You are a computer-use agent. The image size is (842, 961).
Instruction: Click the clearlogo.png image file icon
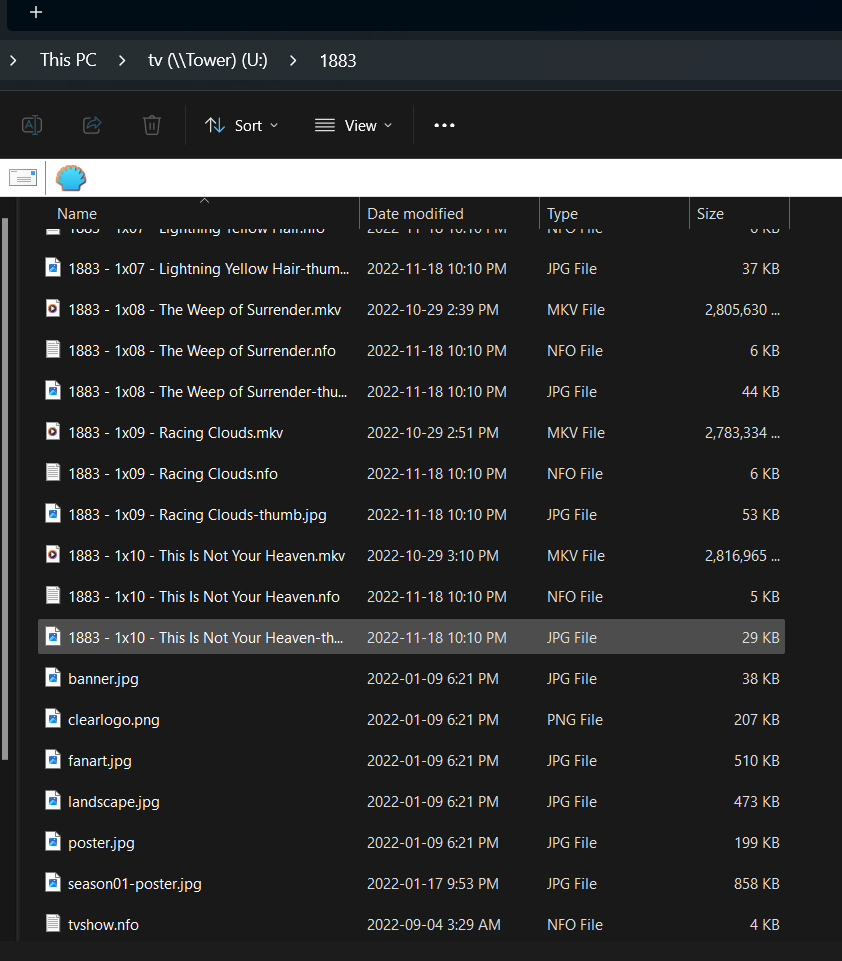(x=53, y=719)
